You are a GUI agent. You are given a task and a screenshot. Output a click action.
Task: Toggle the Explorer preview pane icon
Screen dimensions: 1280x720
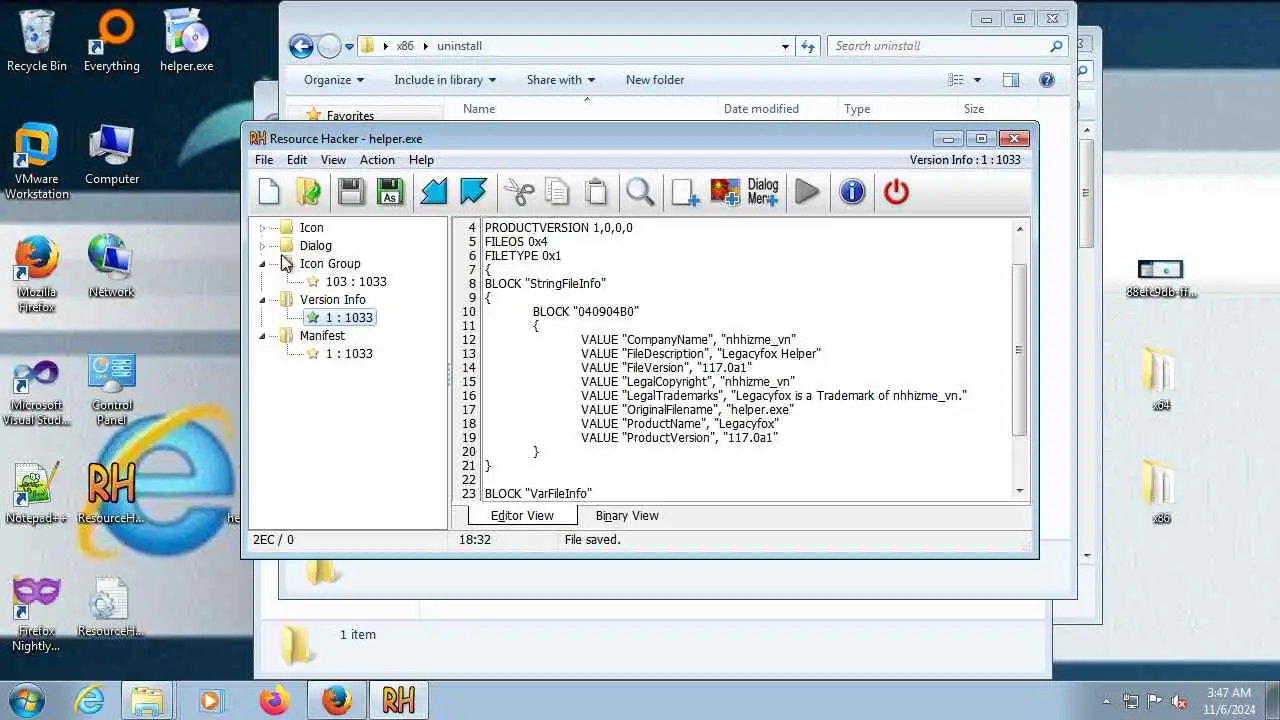point(1011,80)
